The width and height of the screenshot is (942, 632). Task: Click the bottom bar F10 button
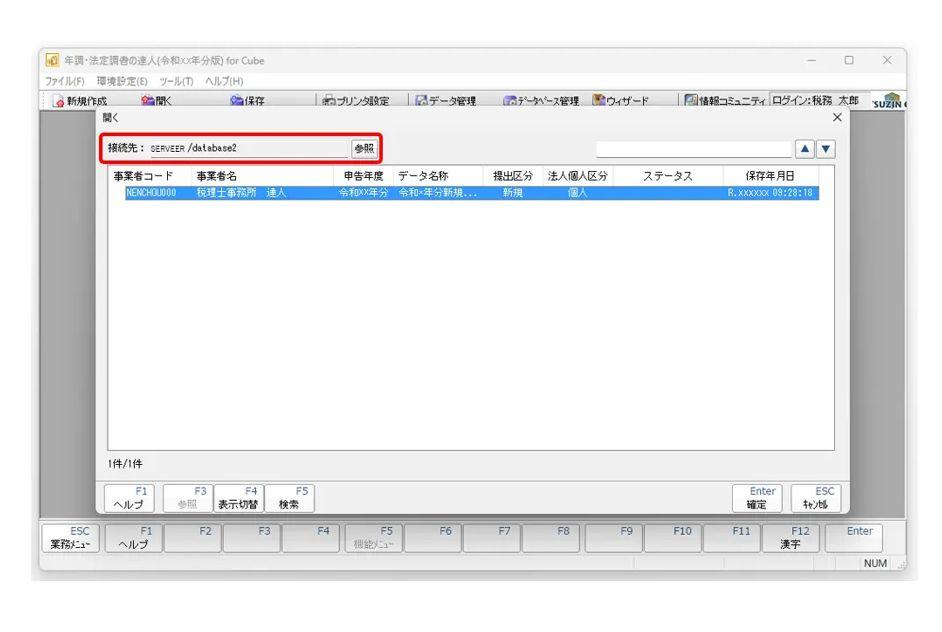click(x=672, y=538)
